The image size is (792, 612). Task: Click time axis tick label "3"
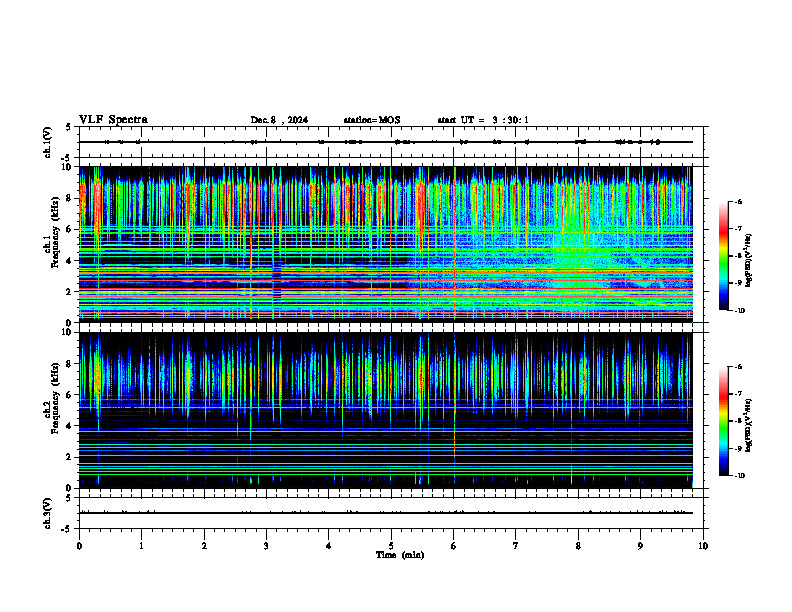(266, 546)
